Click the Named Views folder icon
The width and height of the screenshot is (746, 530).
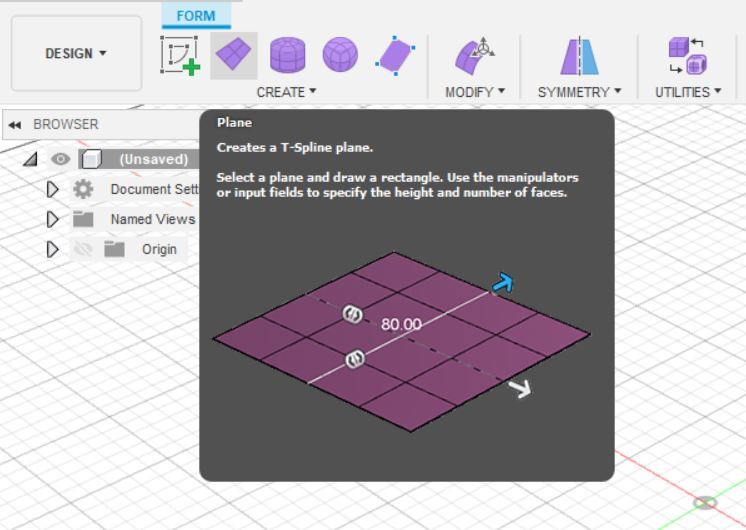(83, 219)
